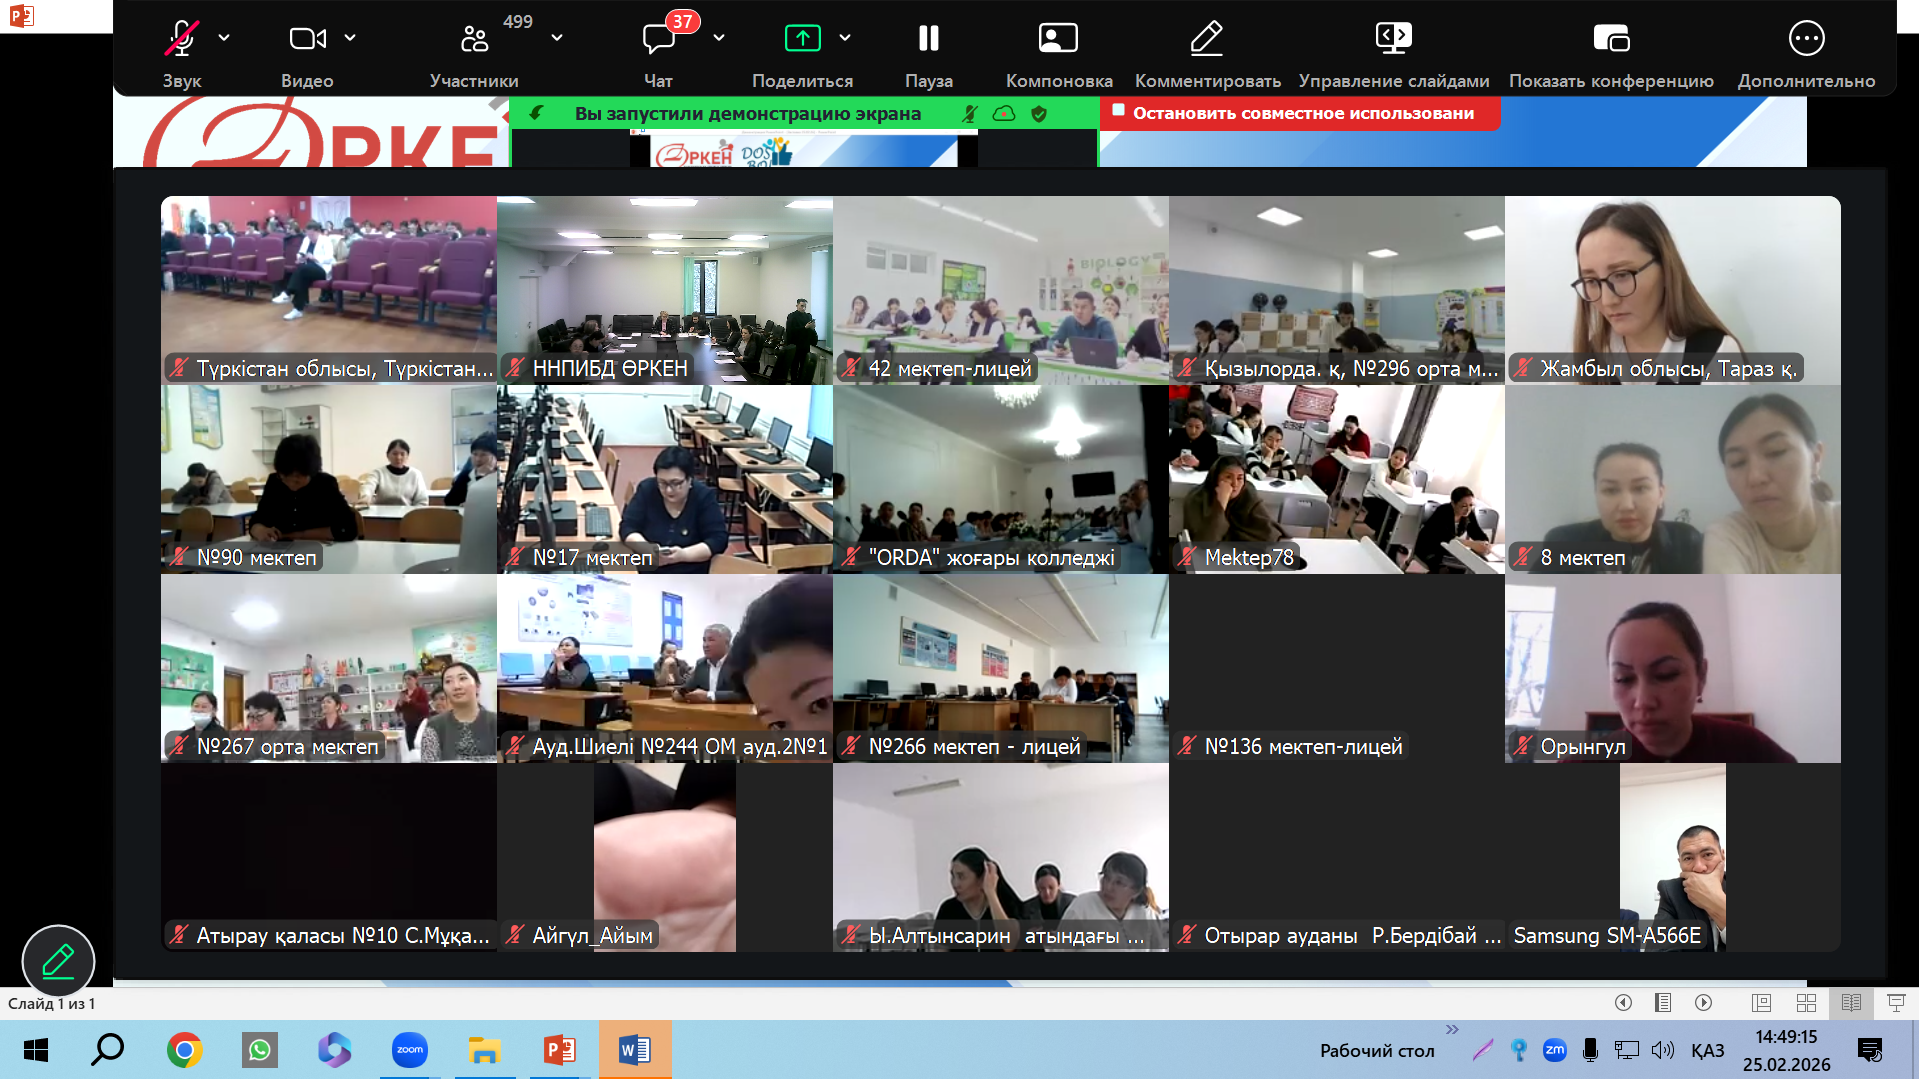
Task: Pause screen sharing with Пауза
Action: click(929, 39)
